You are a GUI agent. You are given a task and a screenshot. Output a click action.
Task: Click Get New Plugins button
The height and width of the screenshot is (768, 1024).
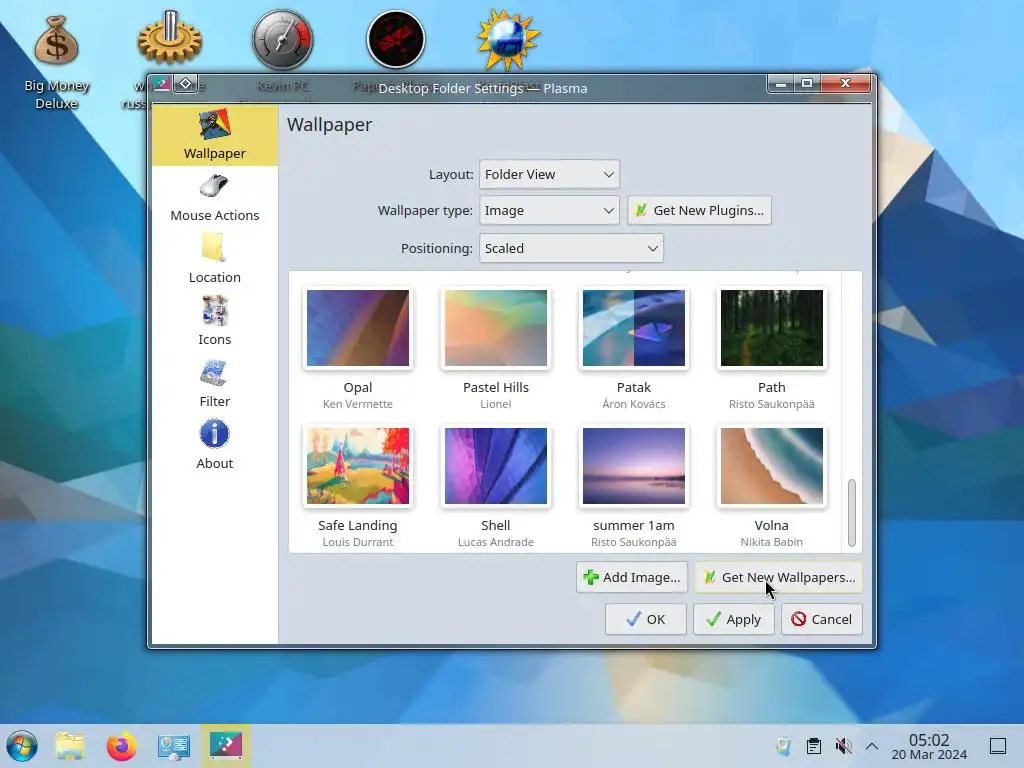point(699,210)
